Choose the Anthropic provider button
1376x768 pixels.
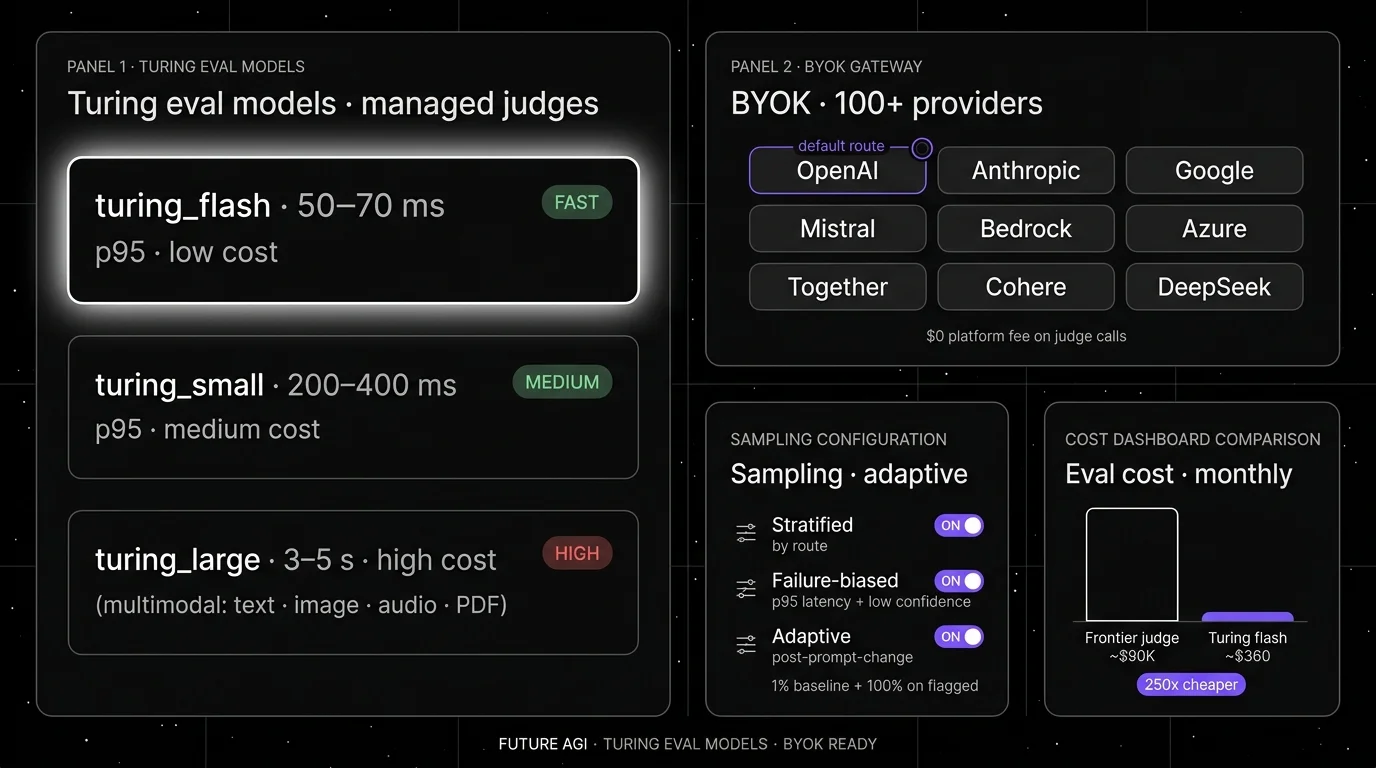[1026, 170]
